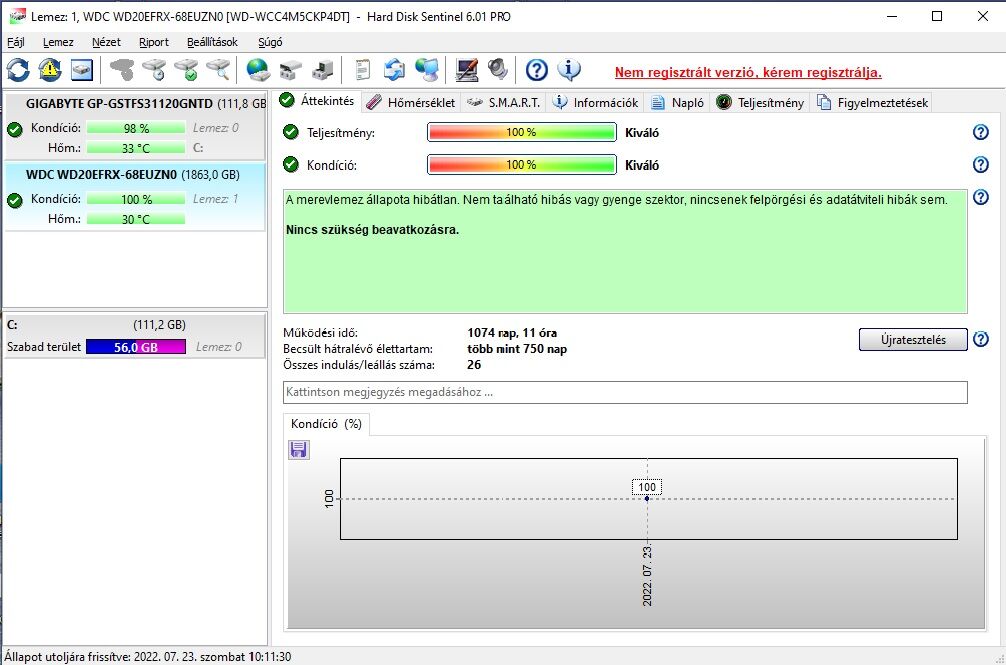Click the speaker sound toolbar icon
This screenshot has width=1006, height=665.
(498, 70)
